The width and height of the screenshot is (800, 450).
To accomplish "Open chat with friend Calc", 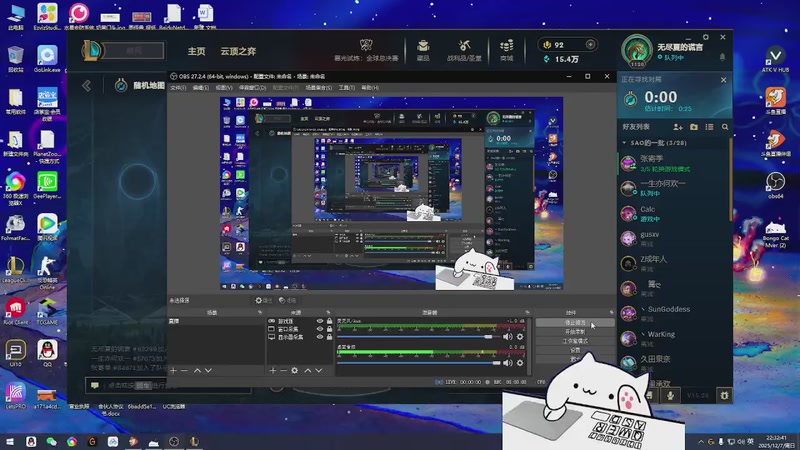I will [673, 213].
